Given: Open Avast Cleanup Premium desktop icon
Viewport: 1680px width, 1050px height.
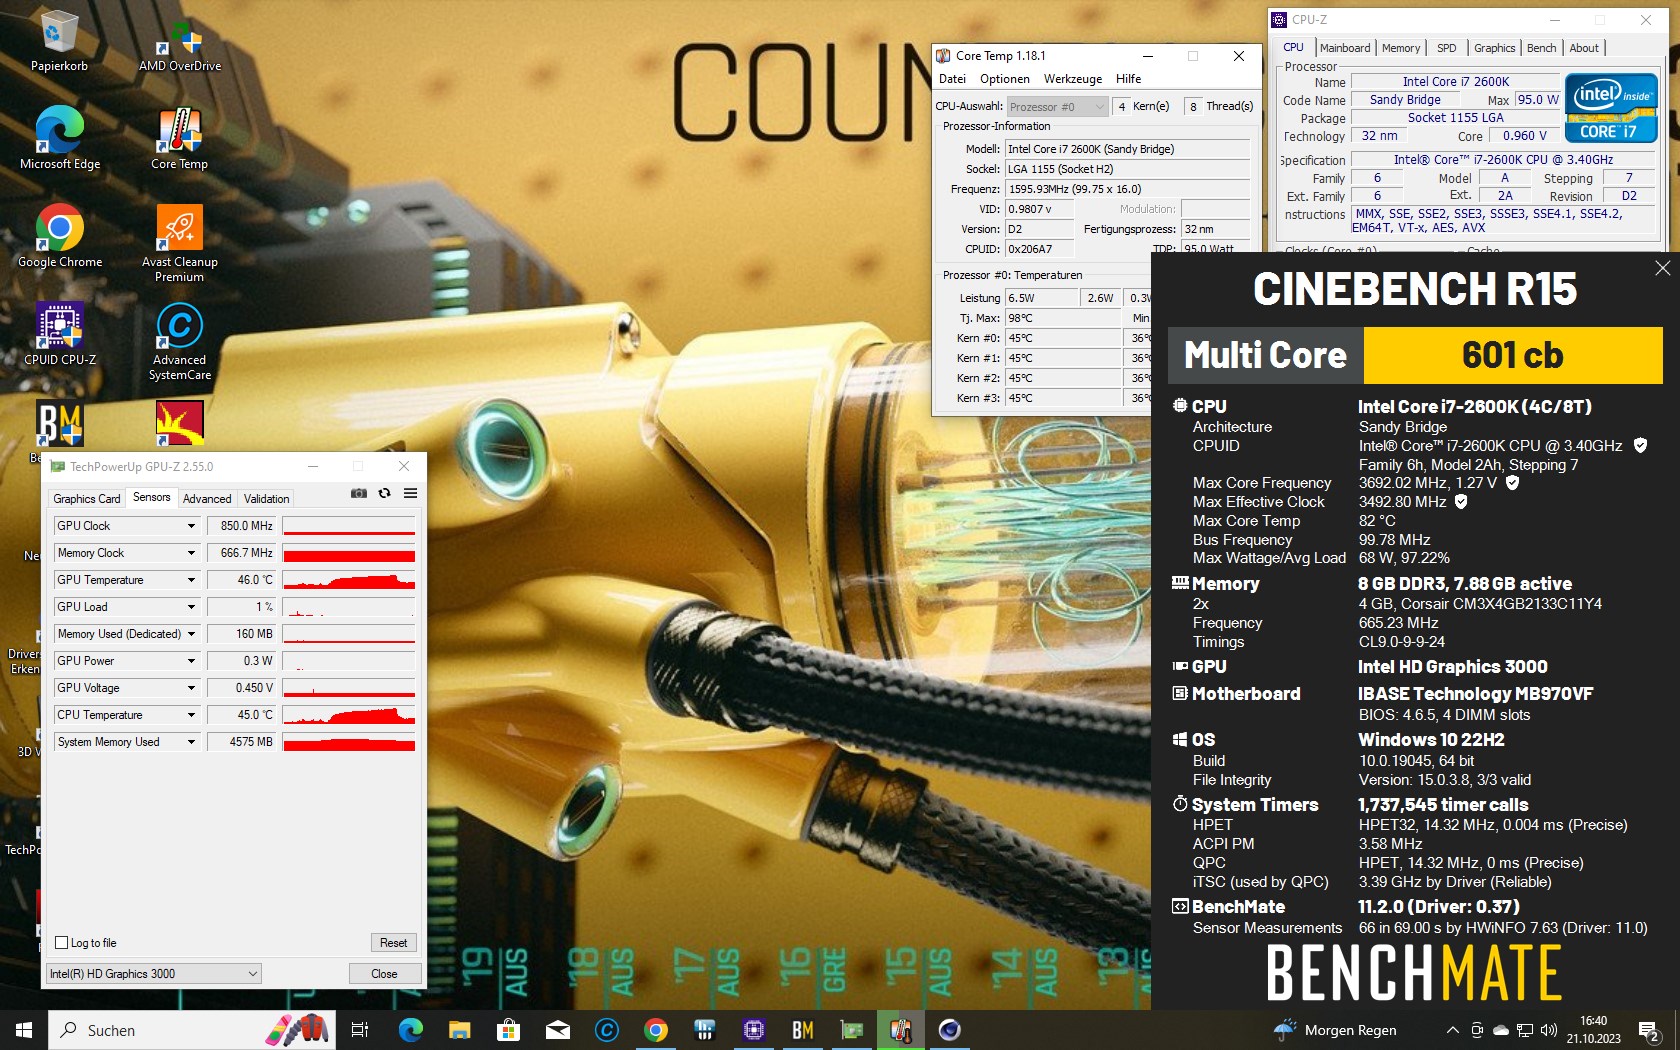Looking at the screenshot, I should (180, 244).
